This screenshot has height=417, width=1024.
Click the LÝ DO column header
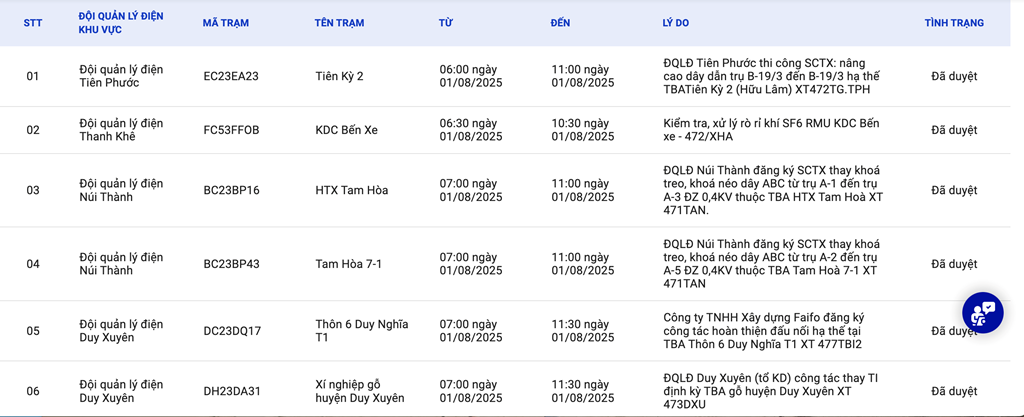(675, 23)
